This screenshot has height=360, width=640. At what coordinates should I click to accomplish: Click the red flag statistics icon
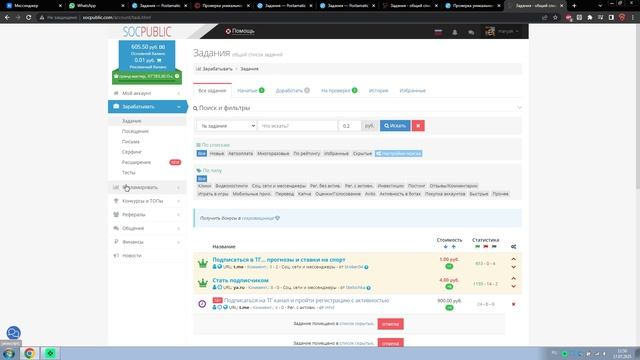click(486, 247)
